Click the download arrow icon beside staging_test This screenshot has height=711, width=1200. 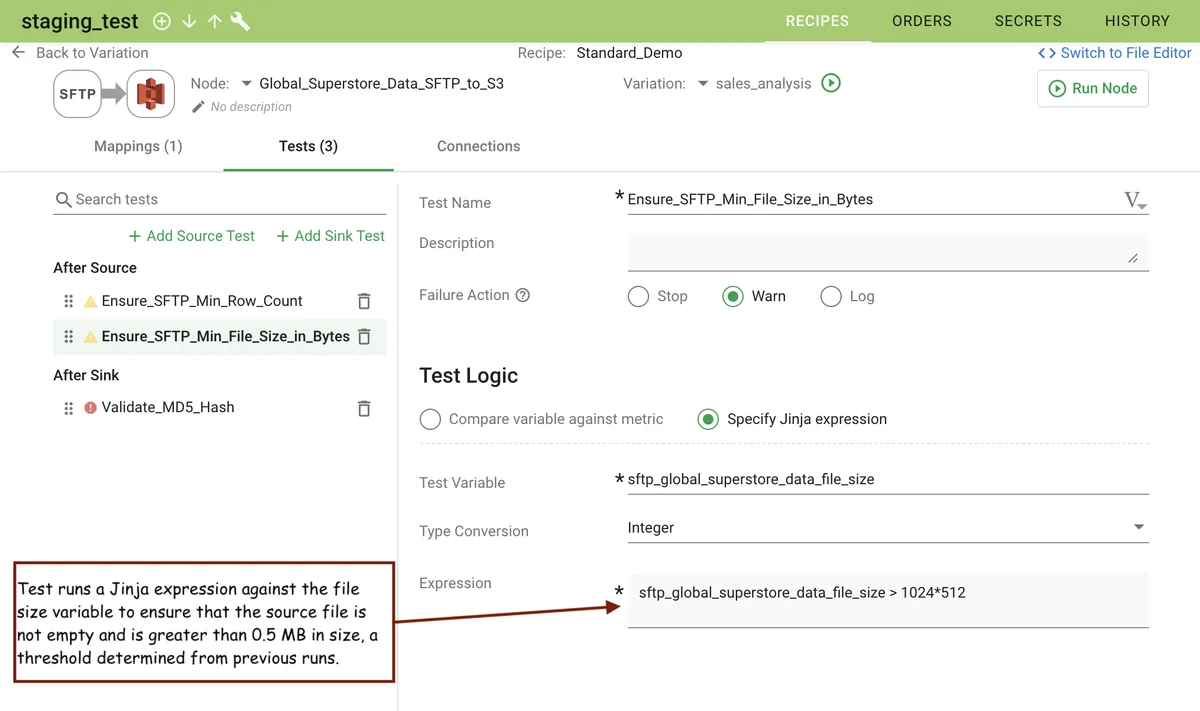(187, 20)
